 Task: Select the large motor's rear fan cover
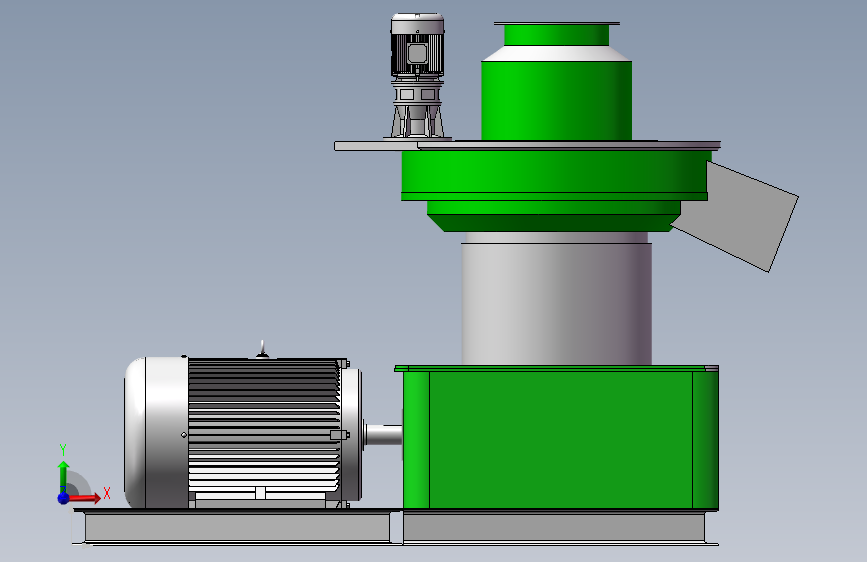click(x=156, y=432)
